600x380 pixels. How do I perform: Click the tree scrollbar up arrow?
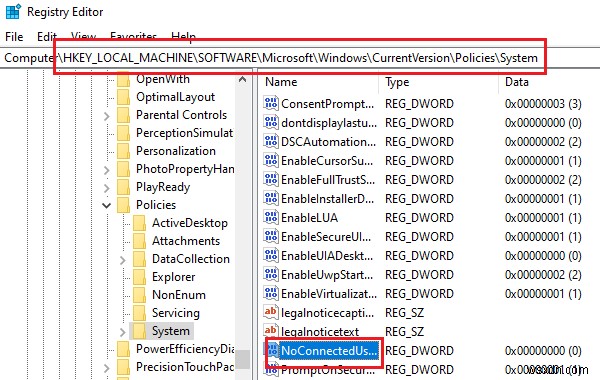point(242,80)
